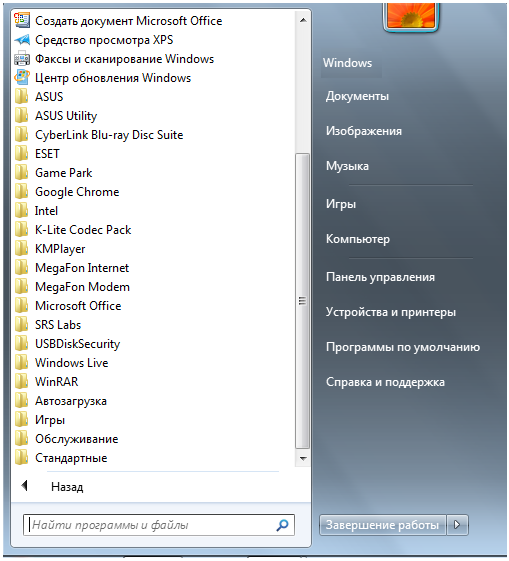Click the Intel folder icon
This screenshot has height=561, width=509.
[22, 210]
